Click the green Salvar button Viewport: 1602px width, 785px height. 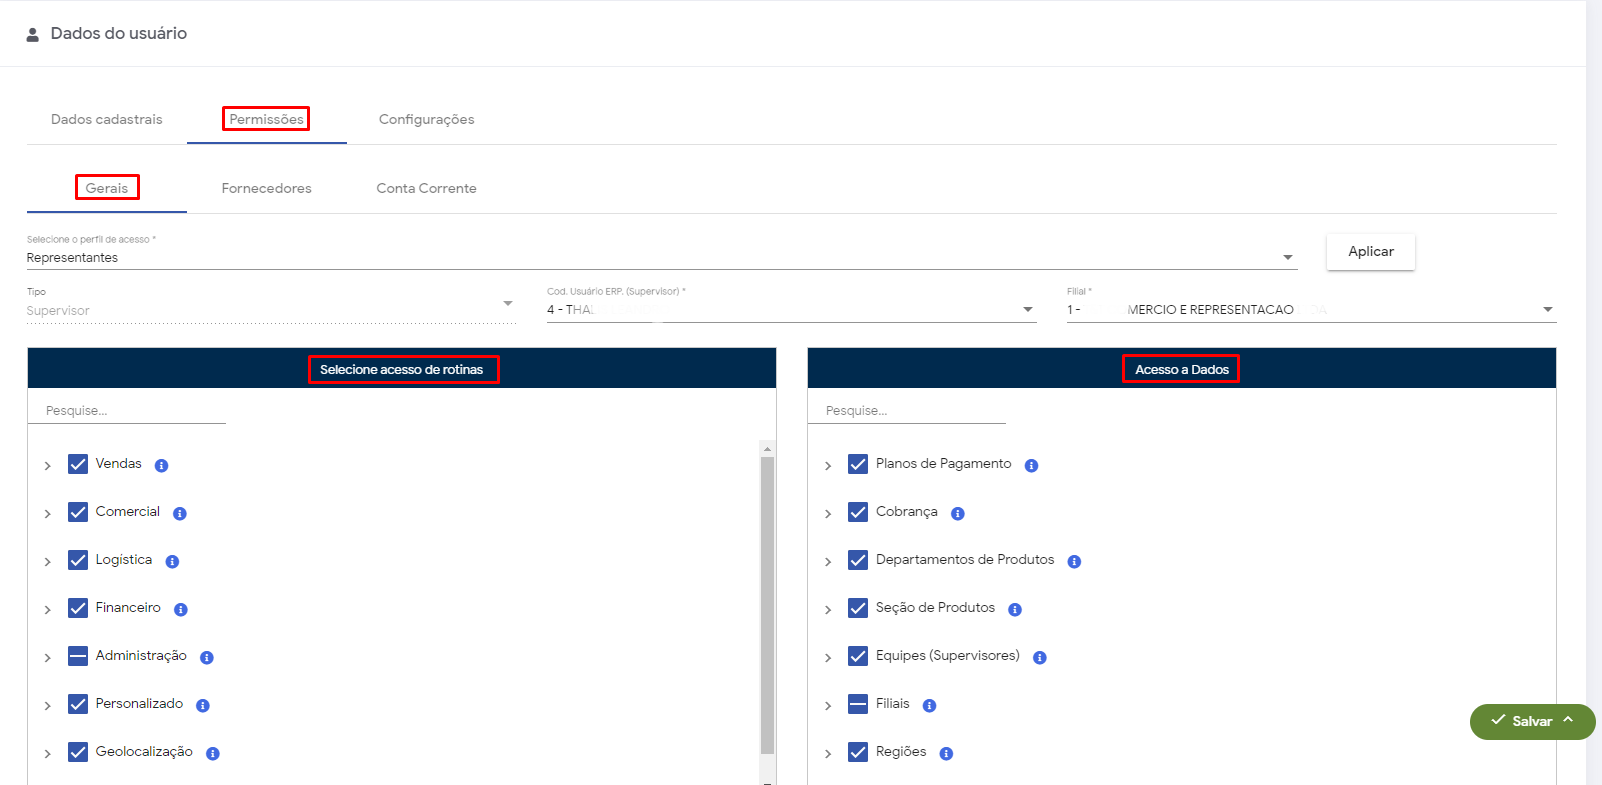1522,721
